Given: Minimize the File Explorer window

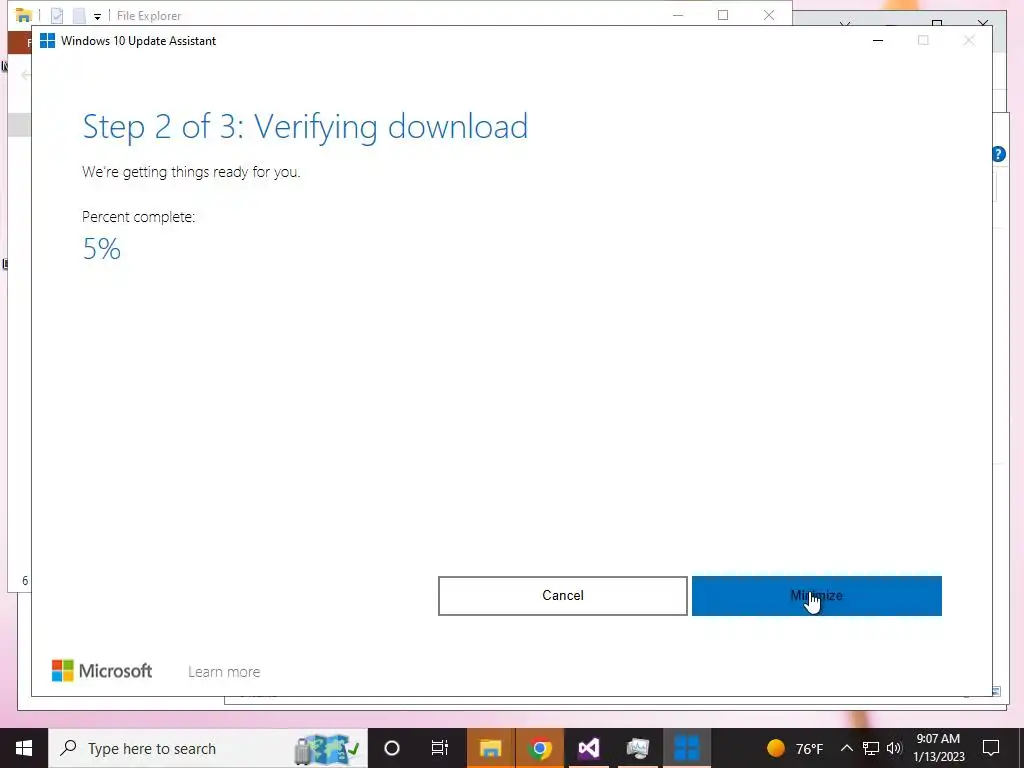Looking at the screenshot, I should (678, 14).
